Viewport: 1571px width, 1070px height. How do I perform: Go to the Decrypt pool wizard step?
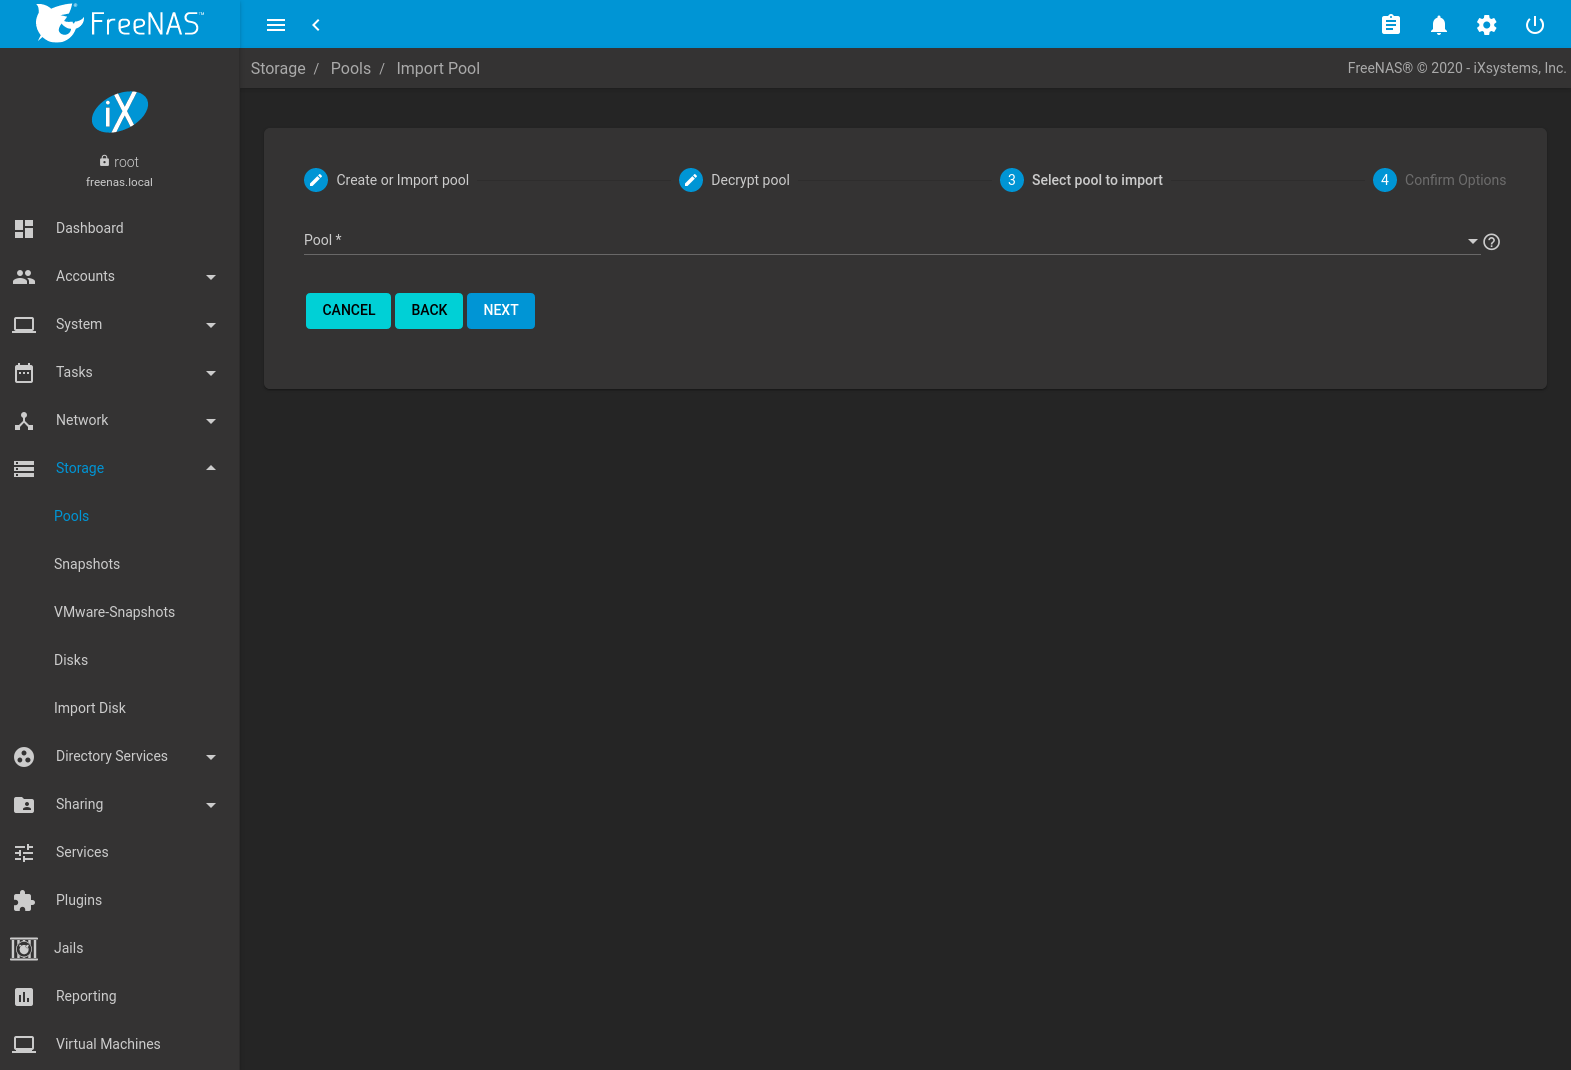tap(735, 180)
